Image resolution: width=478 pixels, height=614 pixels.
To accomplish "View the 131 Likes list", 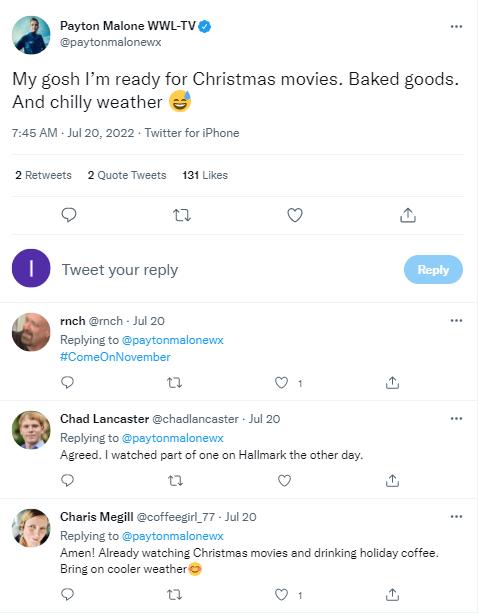I will 205,175.
